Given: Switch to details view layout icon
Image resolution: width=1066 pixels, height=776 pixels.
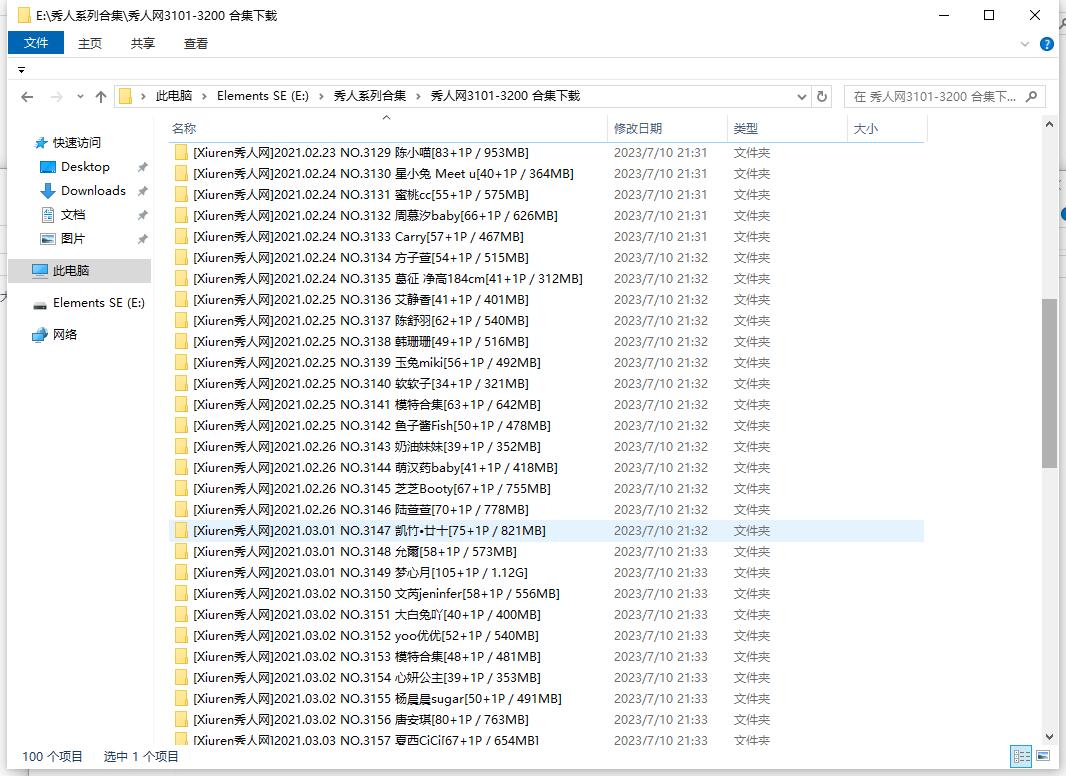Looking at the screenshot, I should (1021, 756).
